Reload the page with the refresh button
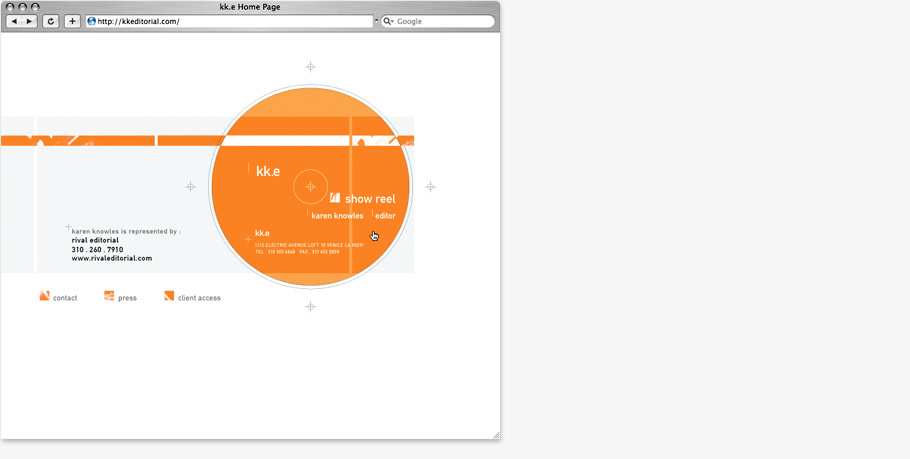910x459 pixels. tap(51, 21)
